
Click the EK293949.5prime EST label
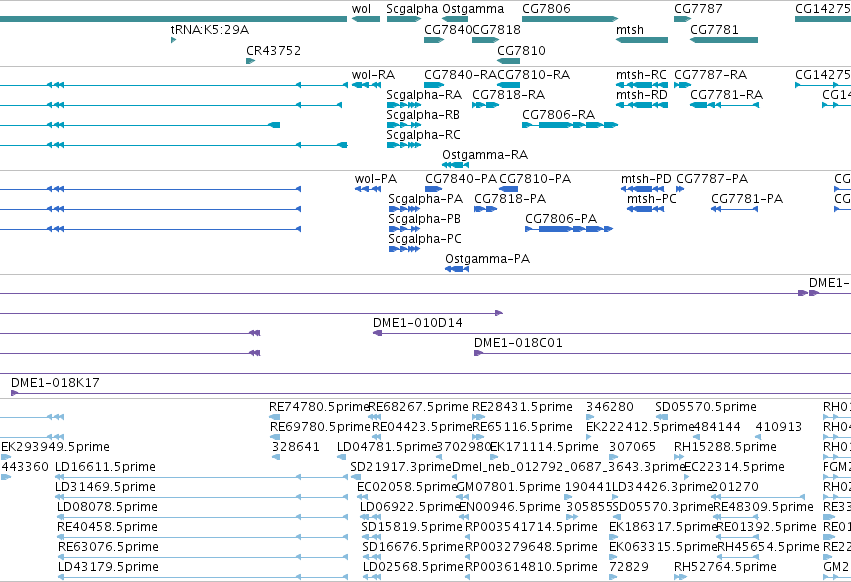(55, 447)
